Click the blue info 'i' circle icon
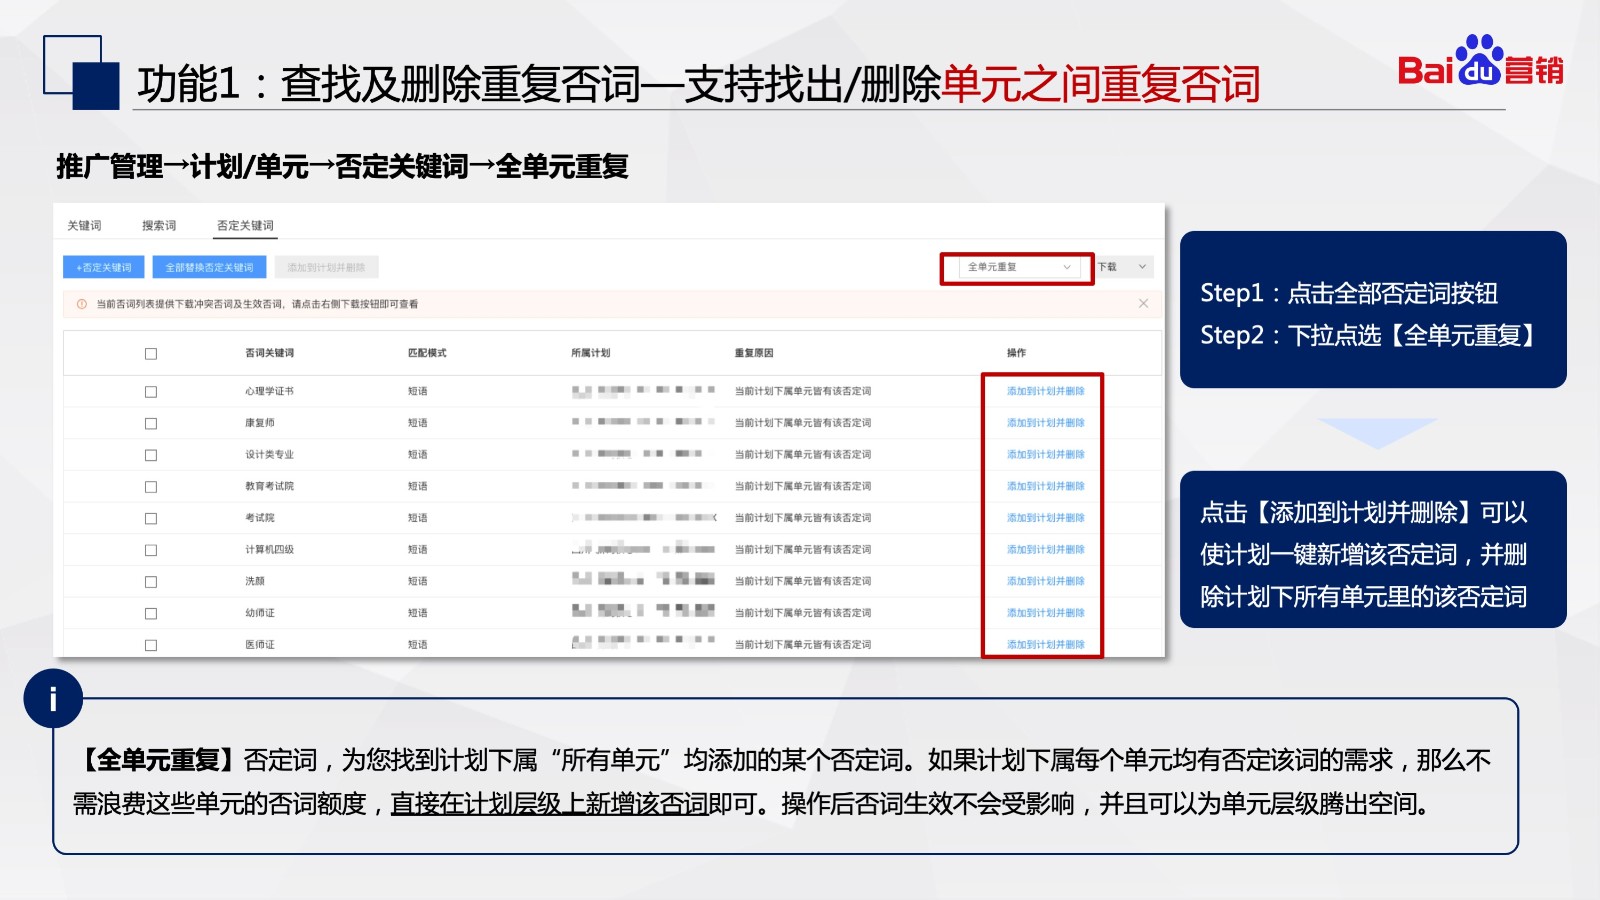This screenshot has height=900, width=1600. pyautogui.click(x=53, y=698)
